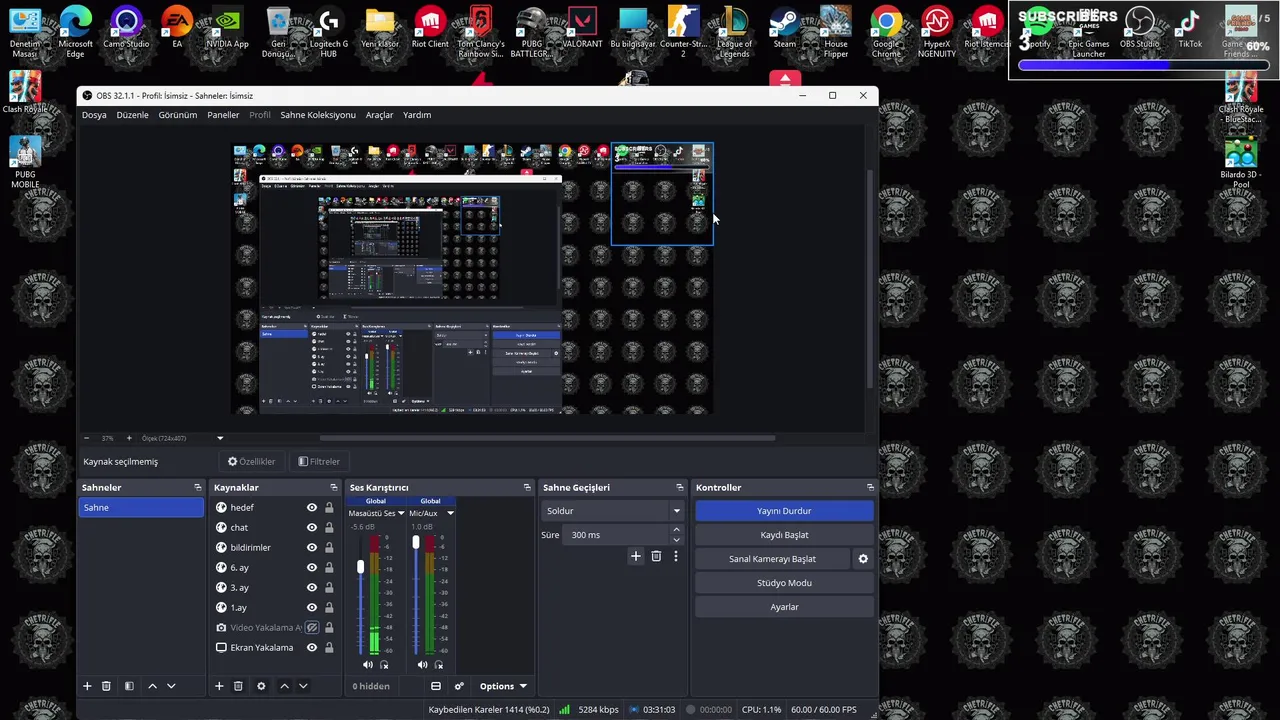
Task: Open source Özellikler button
Action: coord(251,462)
